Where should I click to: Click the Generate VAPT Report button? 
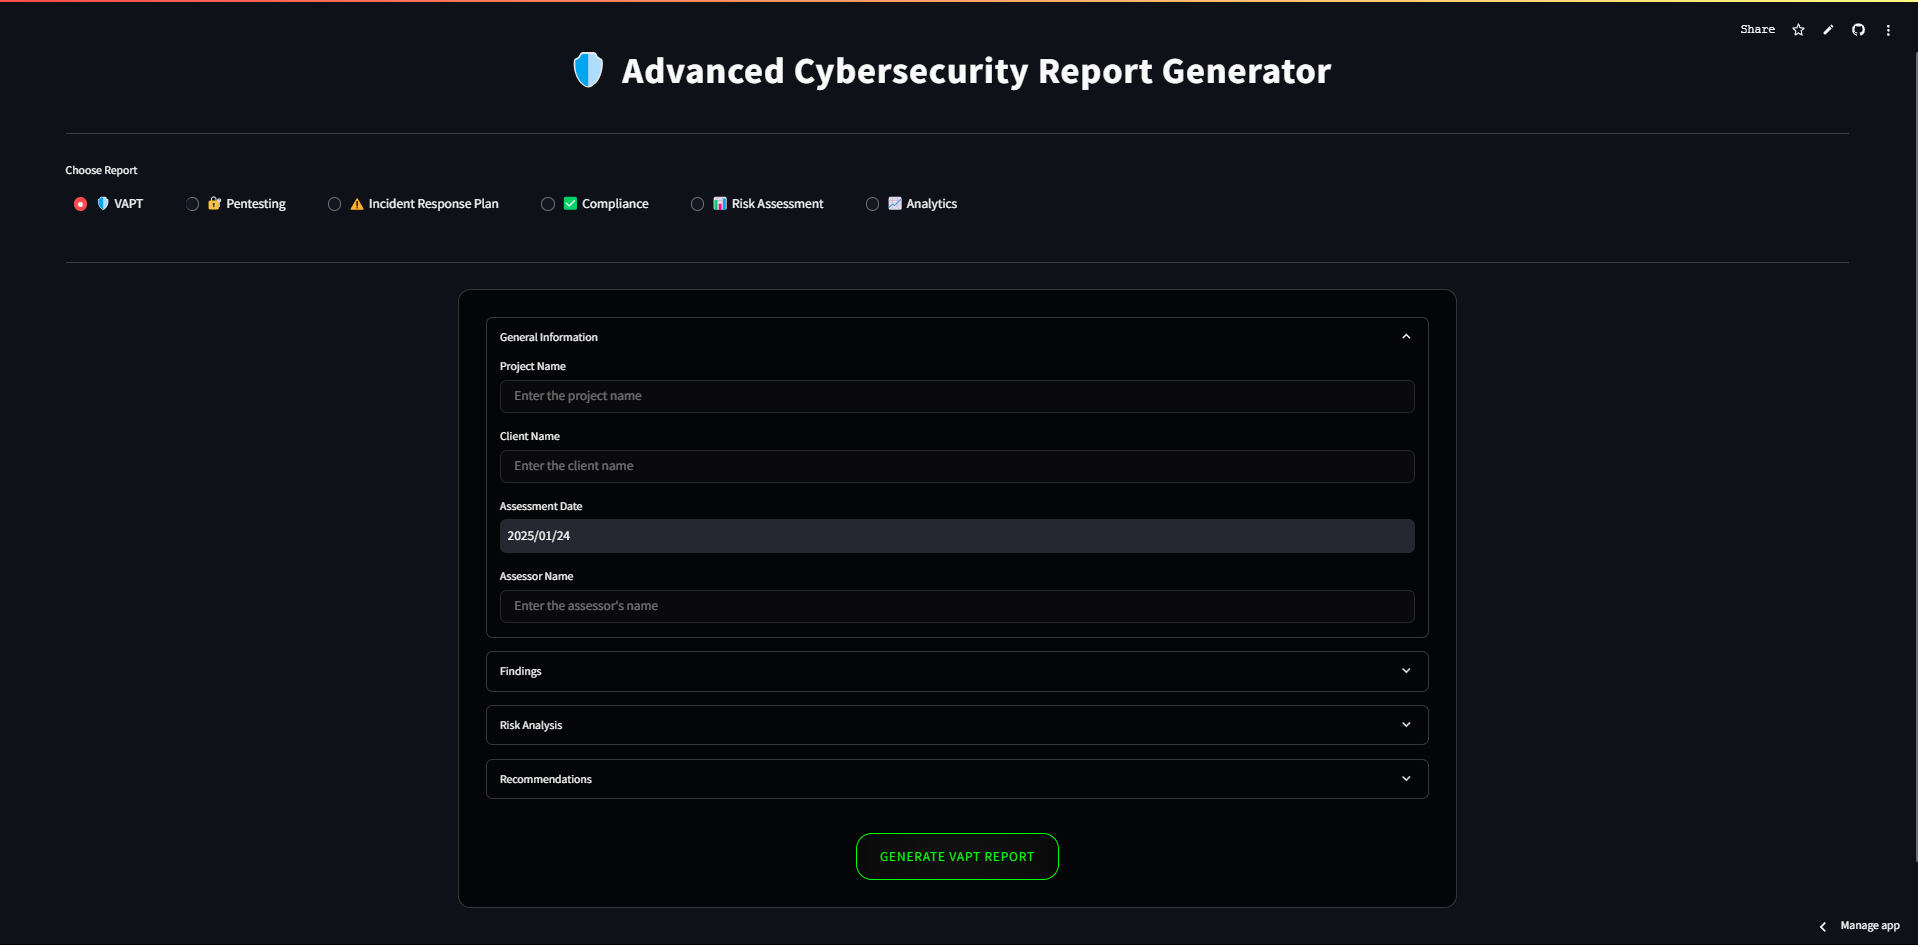pos(957,857)
